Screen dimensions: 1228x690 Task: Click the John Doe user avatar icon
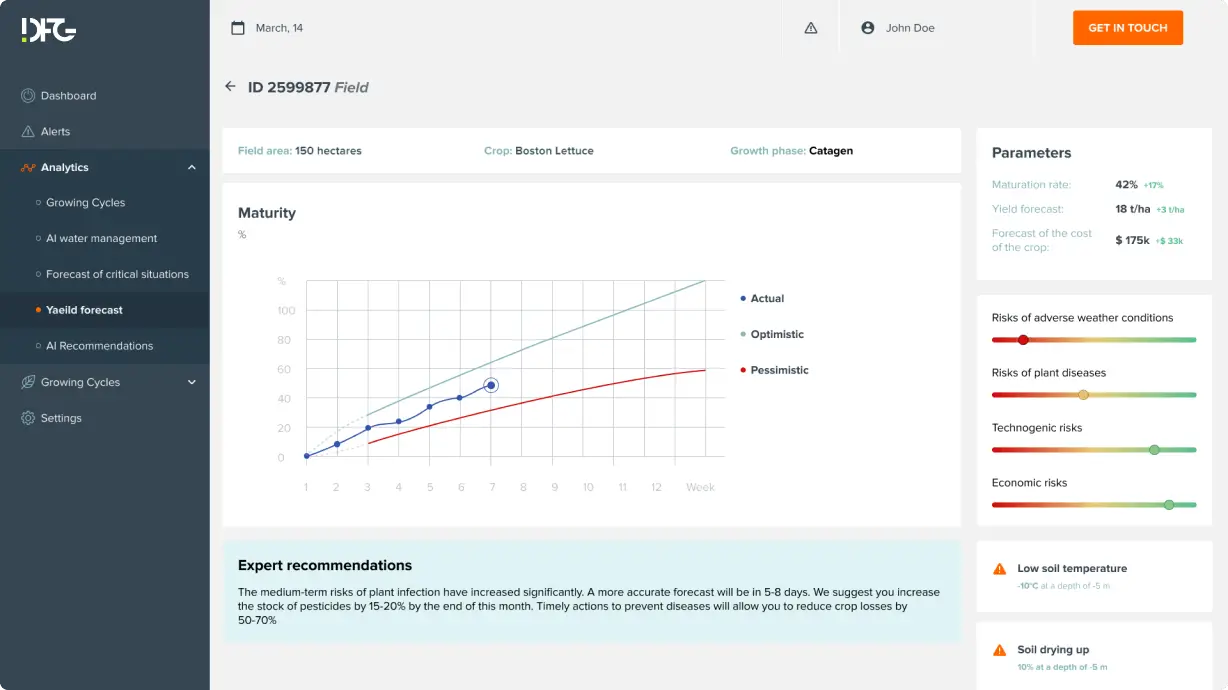click(x=868, y=28)
